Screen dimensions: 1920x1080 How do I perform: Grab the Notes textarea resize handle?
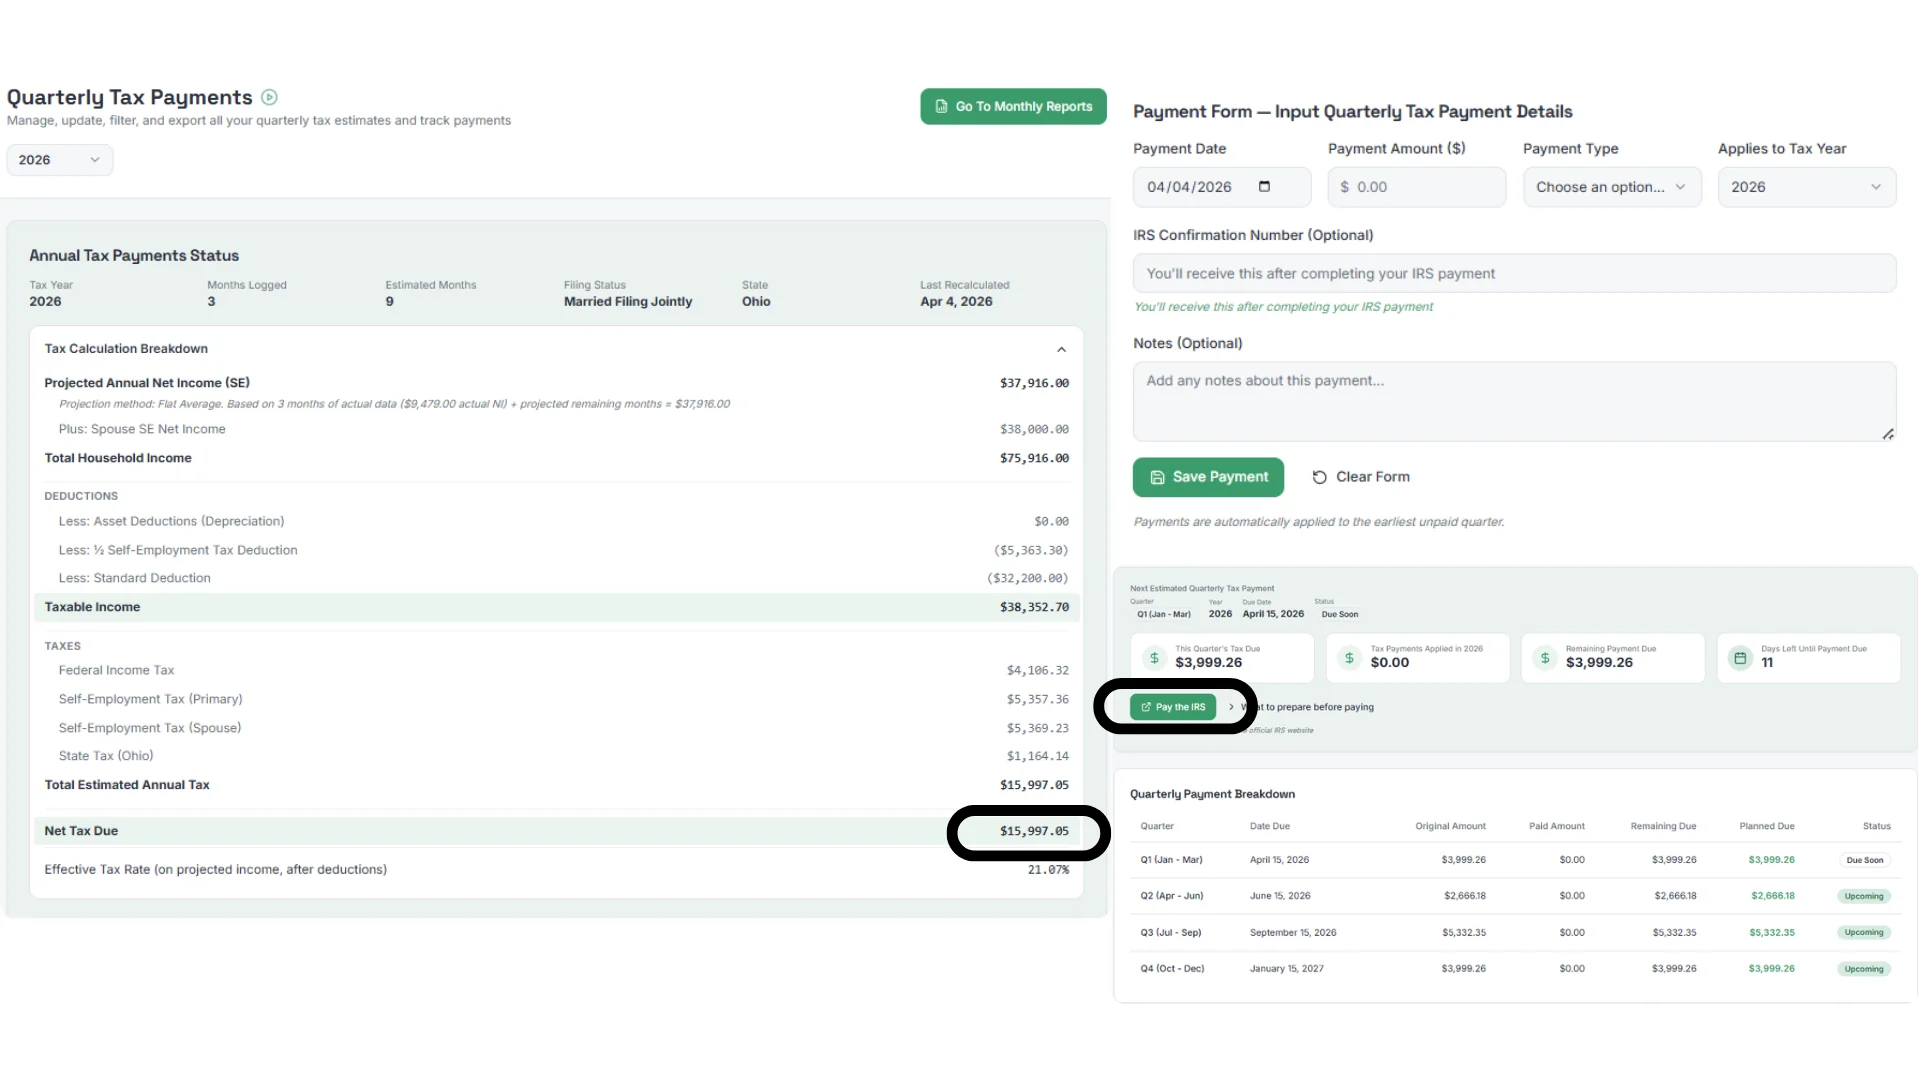tap(1887, 433)
